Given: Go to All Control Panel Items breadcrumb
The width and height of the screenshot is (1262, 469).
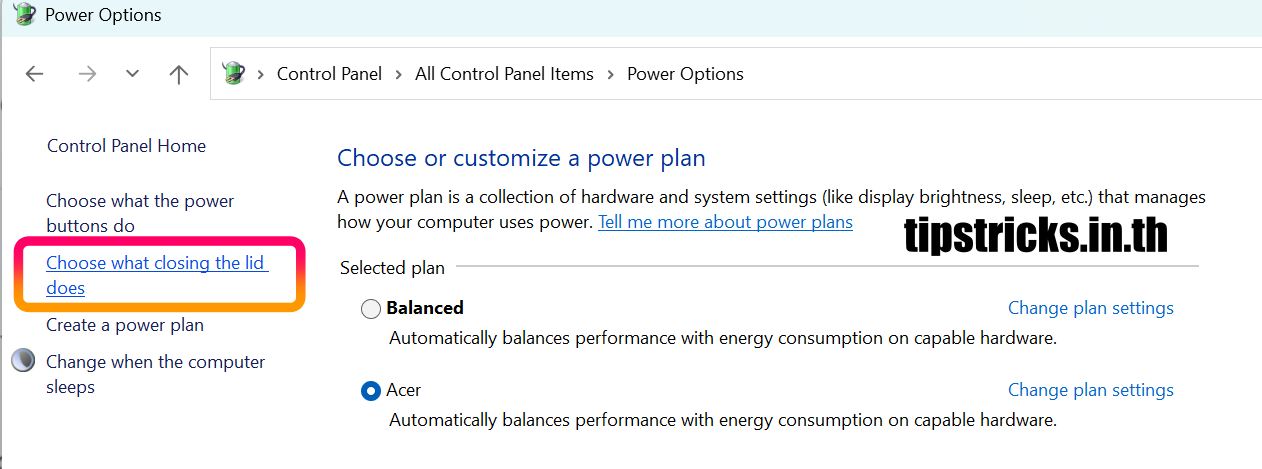Looking at the screenshot, I should [x=504, y=74].
